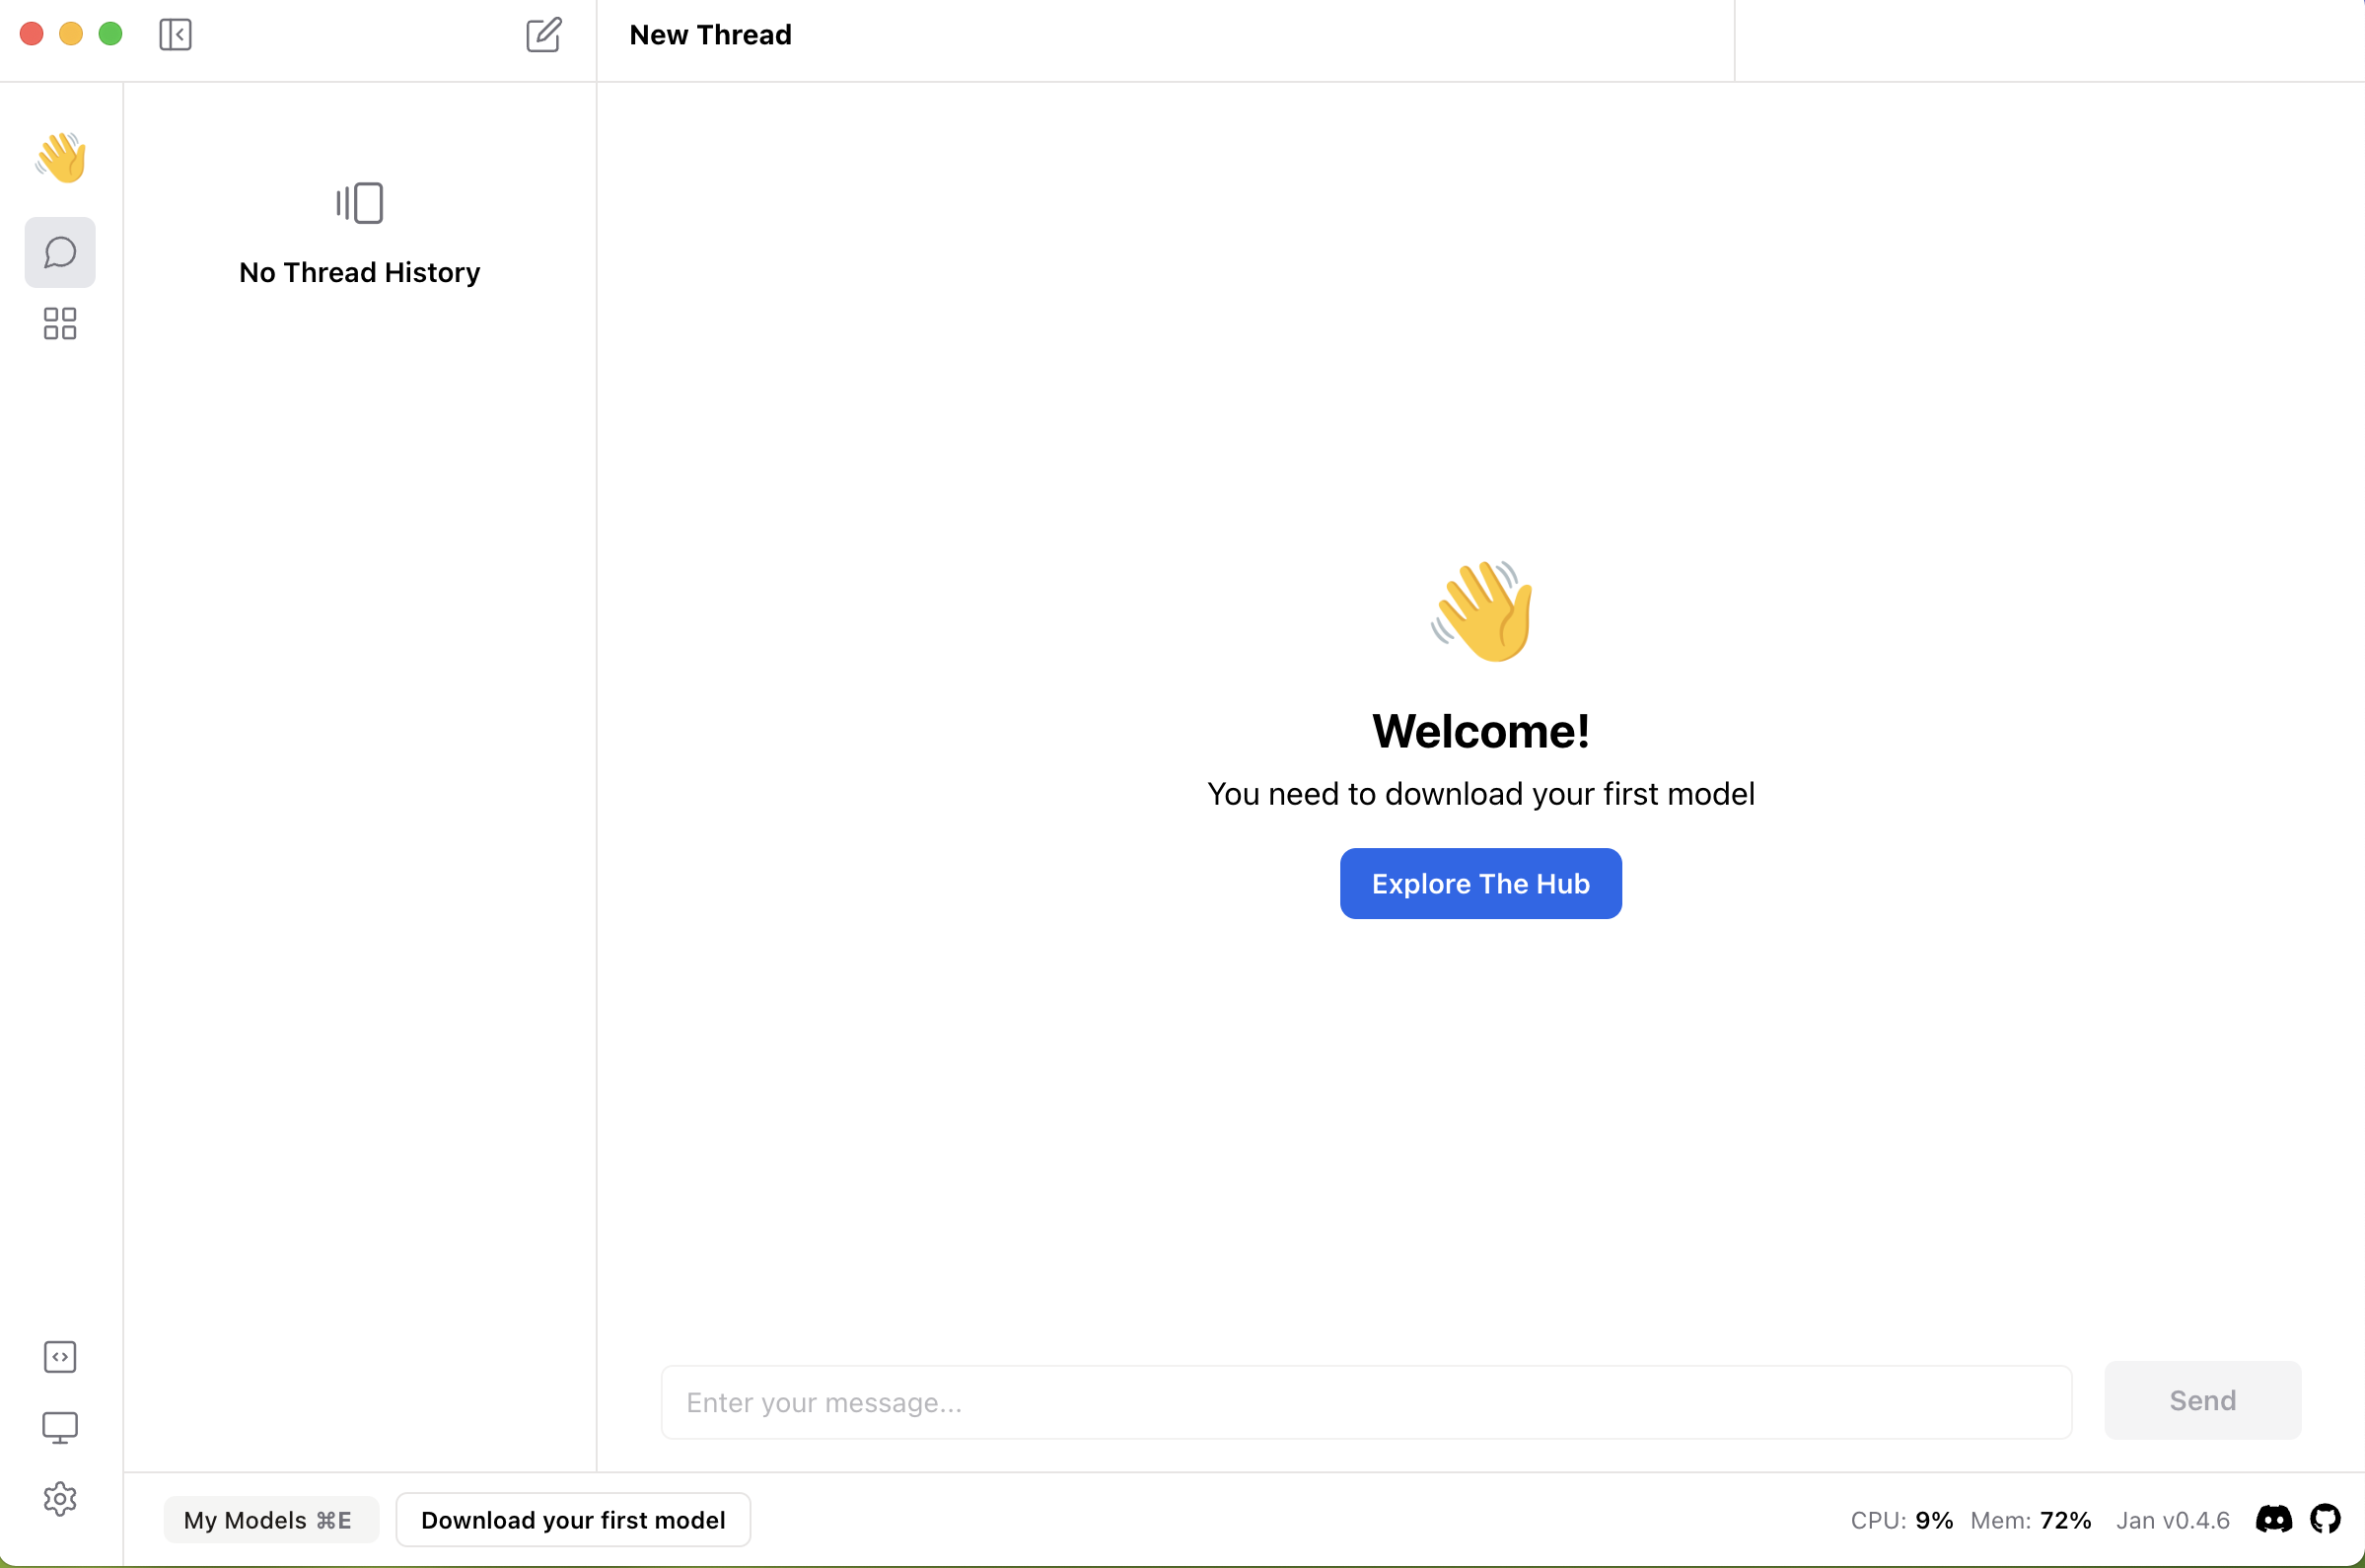The height and width of the screenshot is (1568, 2365).
Task: Open the Local API Server code icon
Action: 60,1357
